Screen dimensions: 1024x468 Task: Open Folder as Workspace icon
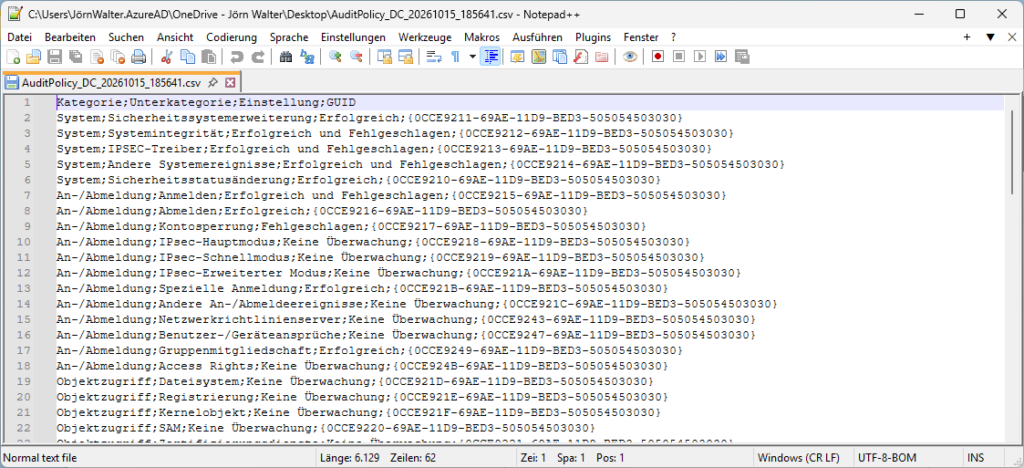pos(601,57)
